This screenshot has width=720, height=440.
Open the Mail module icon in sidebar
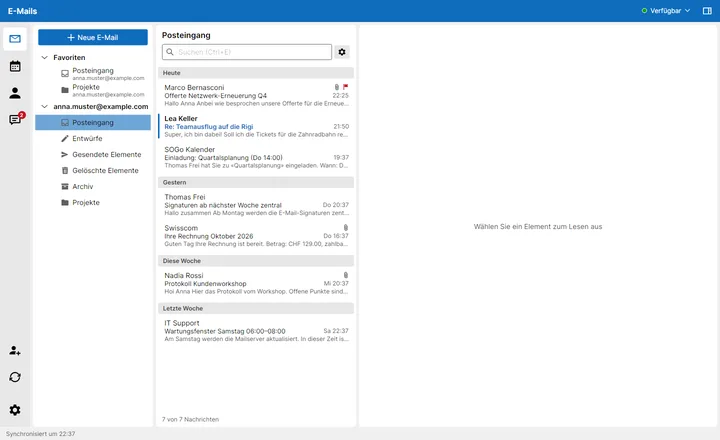pos(15,39)
